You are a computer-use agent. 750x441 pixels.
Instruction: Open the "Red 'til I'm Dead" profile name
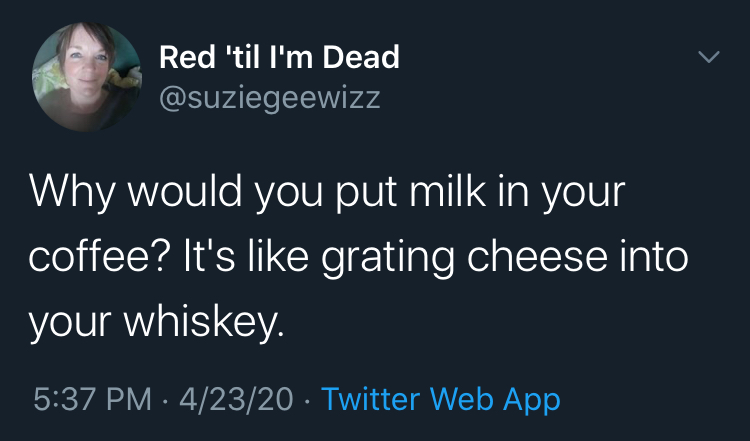pos(280,56)
